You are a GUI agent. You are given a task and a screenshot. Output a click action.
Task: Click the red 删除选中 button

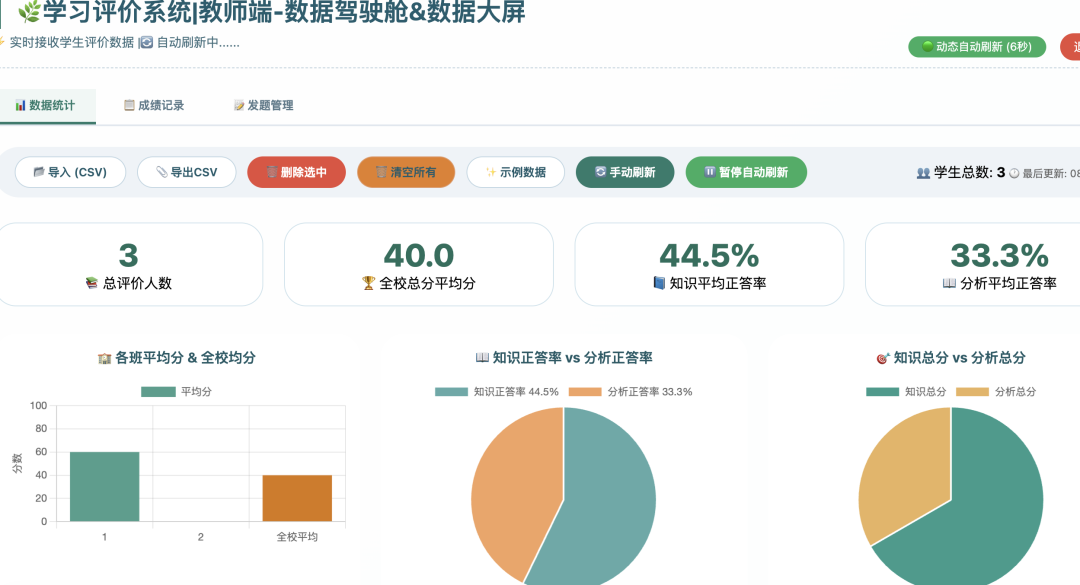coord(296,172)
